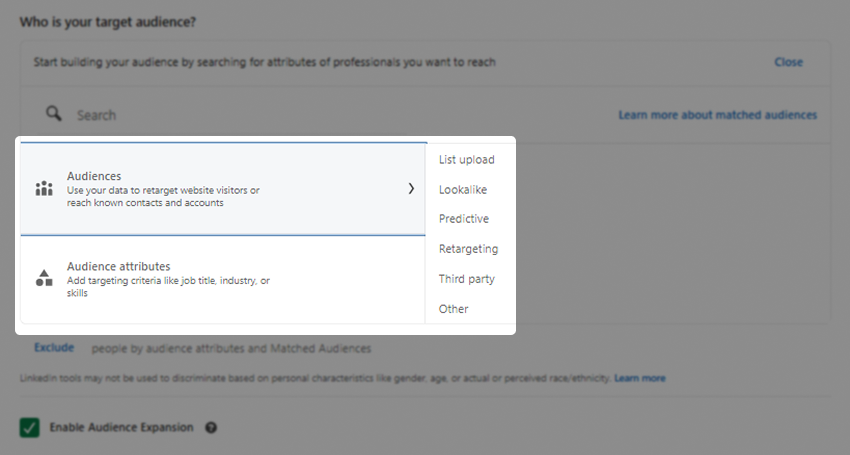Image resolution: width=850 pixels, height=455 pixels.
Task: Open the Audiences category row
Action: 223,189
